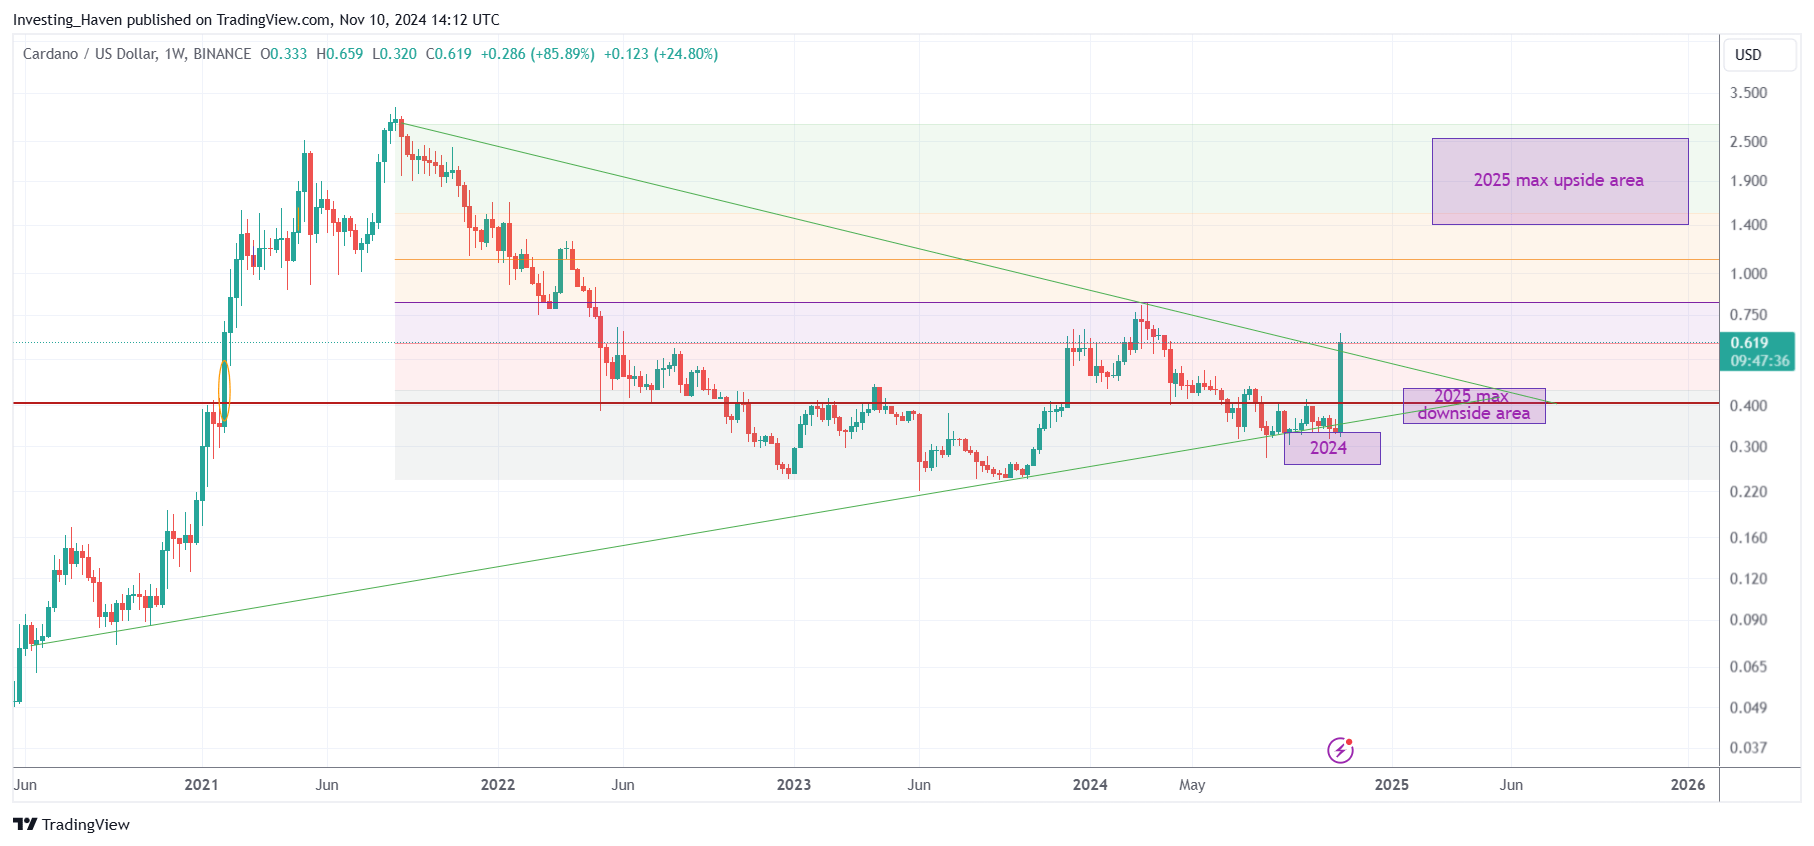Click the 2022 time axis label
This screenshot has height=846, width=1814.
tap(498, 785)
